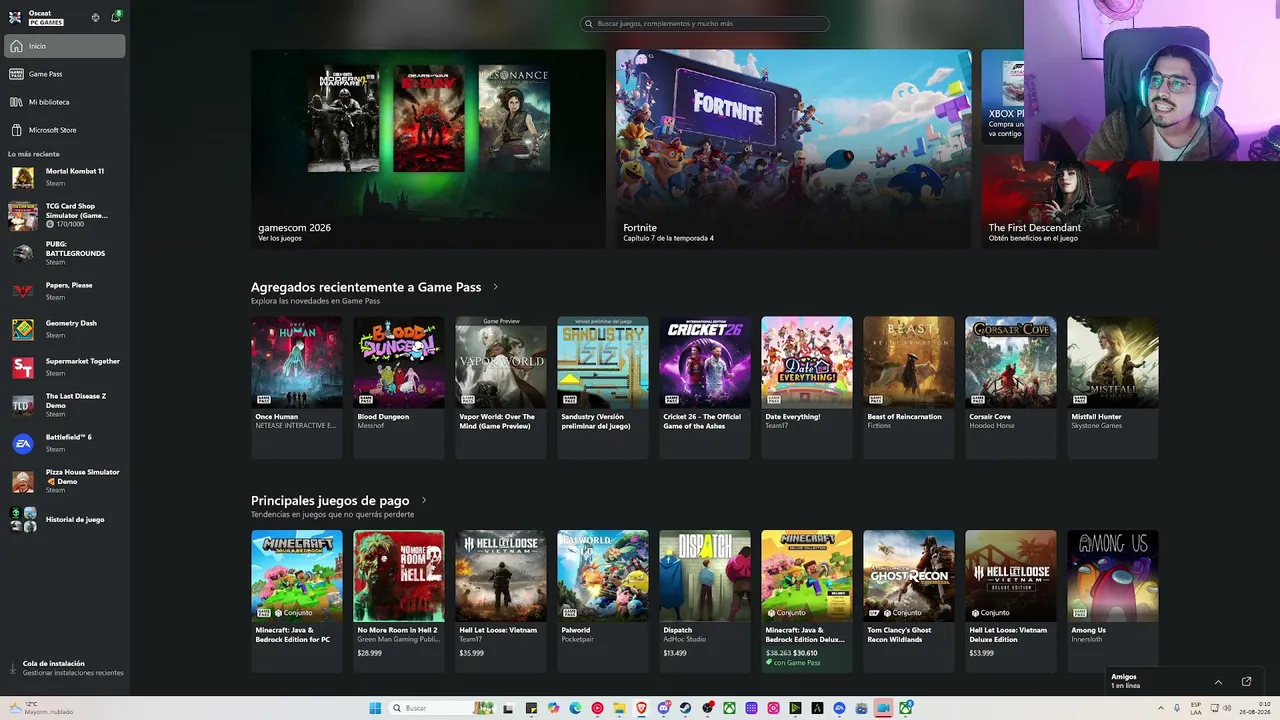The image size is (1280, 720).
Task: Pop out the Amigos panel
Action: click(x=1246, y=682)
